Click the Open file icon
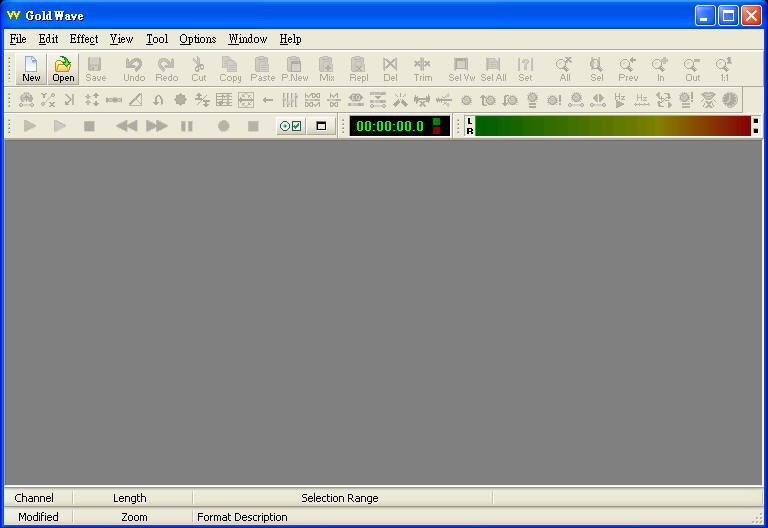This screenshot has height=528, width=768. coord(63,69)
